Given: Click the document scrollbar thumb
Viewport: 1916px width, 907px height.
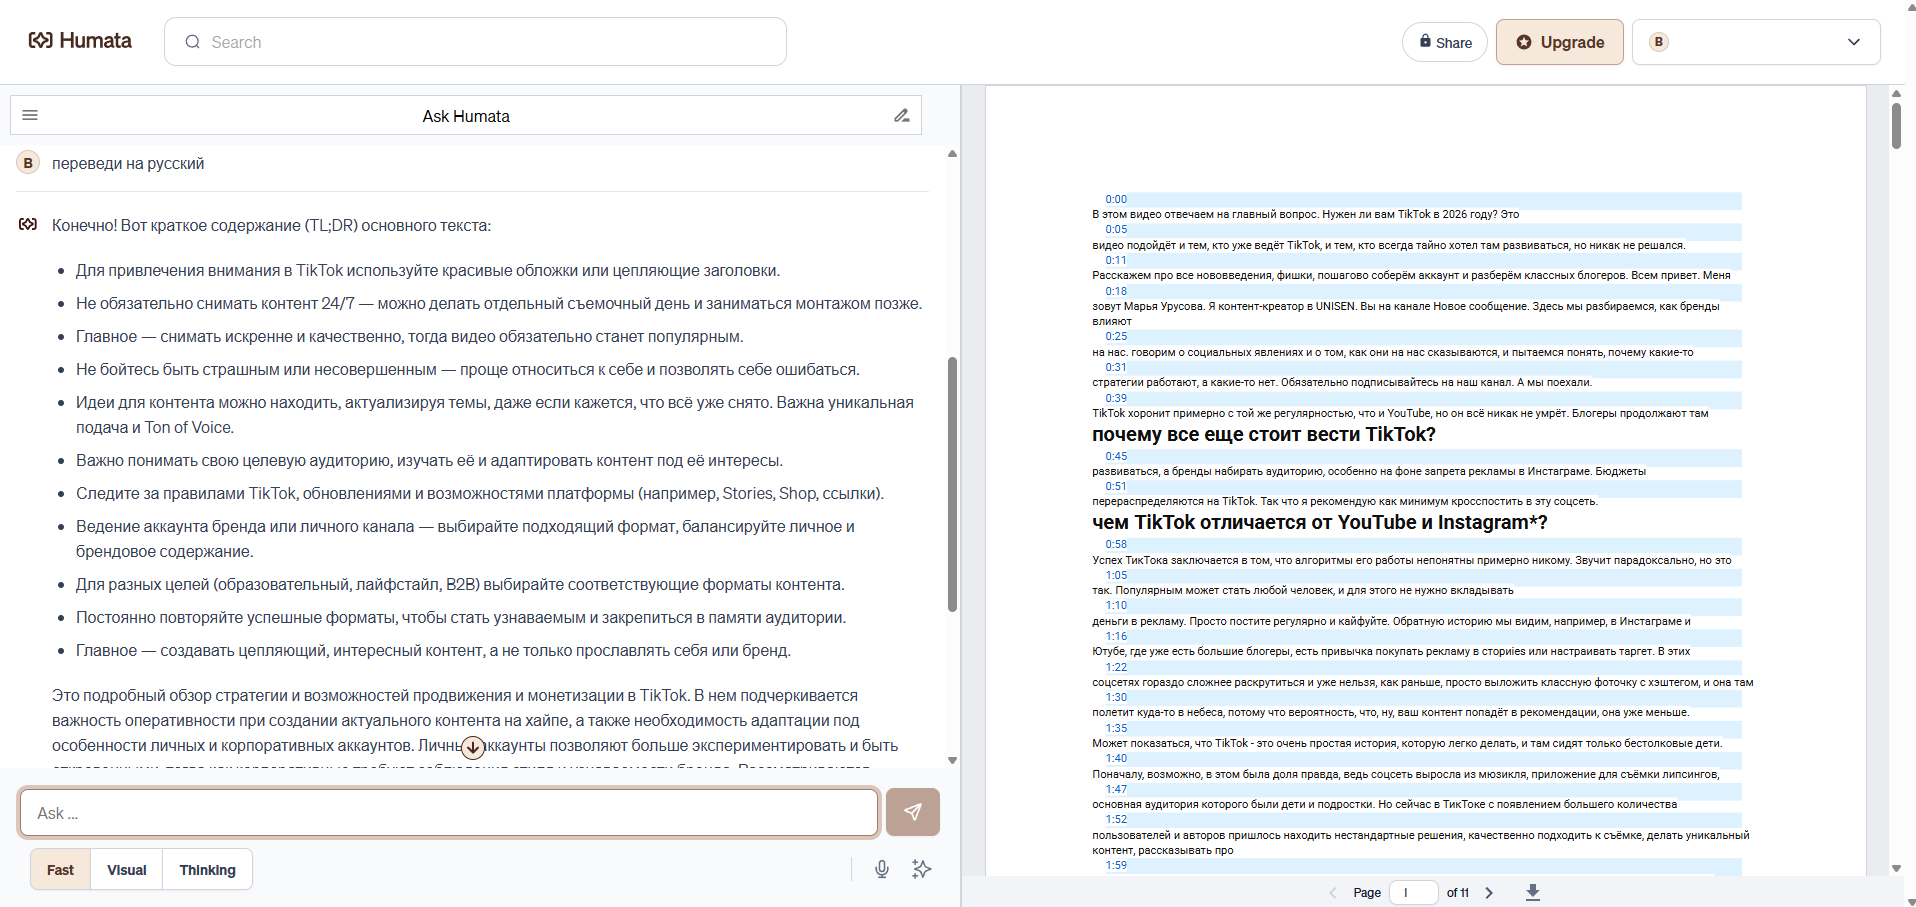Looking at the screenshot, I should tap(1896, 125).
